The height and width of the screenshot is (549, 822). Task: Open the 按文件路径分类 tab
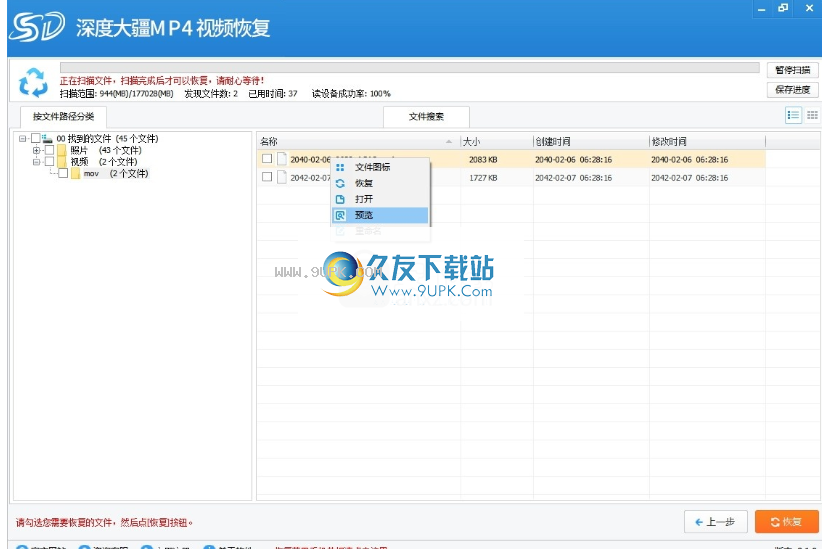pyautogui.click(x=63, y=116)
